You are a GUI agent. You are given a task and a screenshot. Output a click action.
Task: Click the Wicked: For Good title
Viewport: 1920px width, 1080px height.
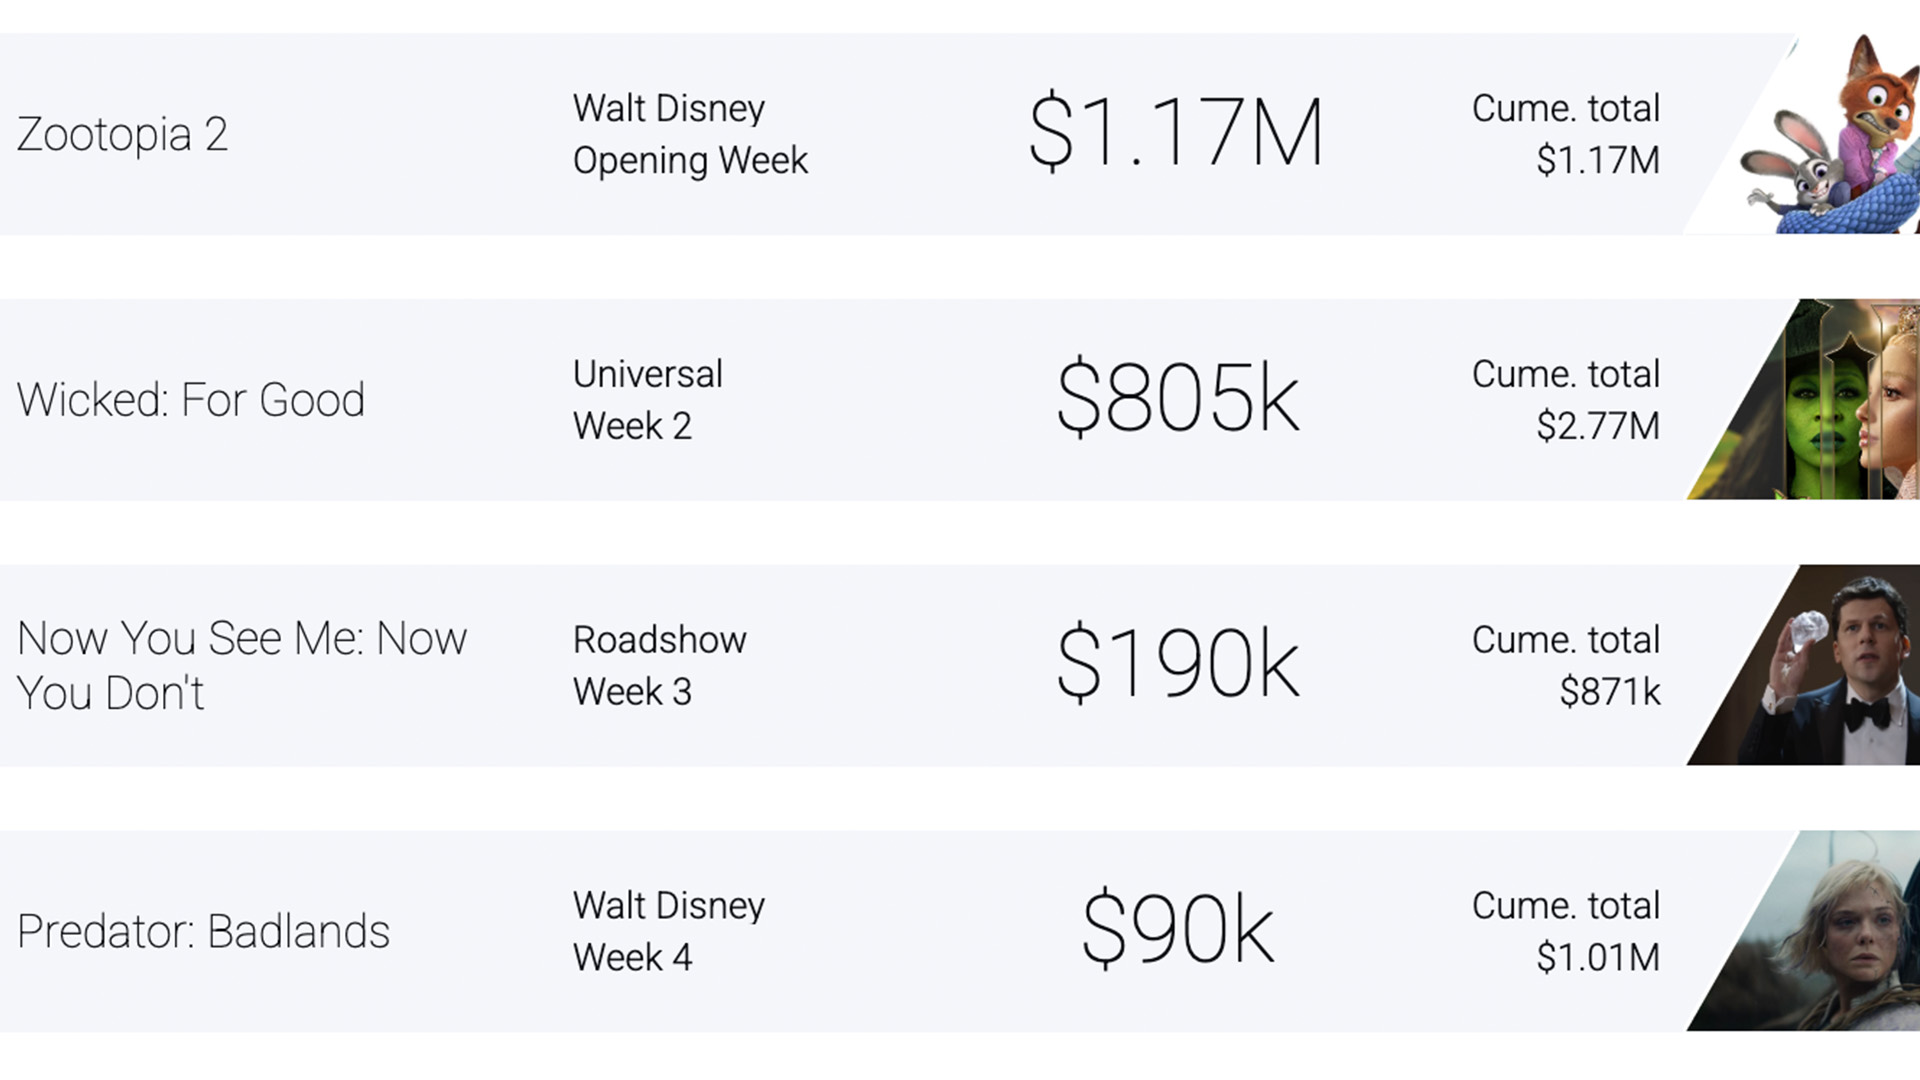coord(191,400)
